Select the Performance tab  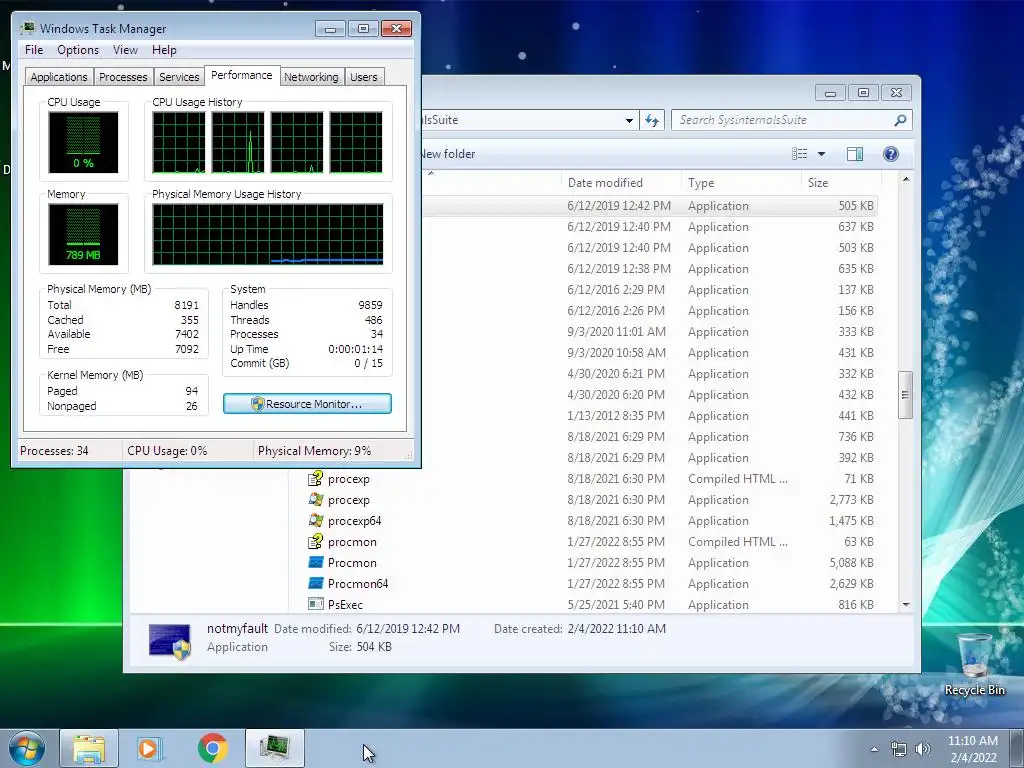[x=242, y=75]
